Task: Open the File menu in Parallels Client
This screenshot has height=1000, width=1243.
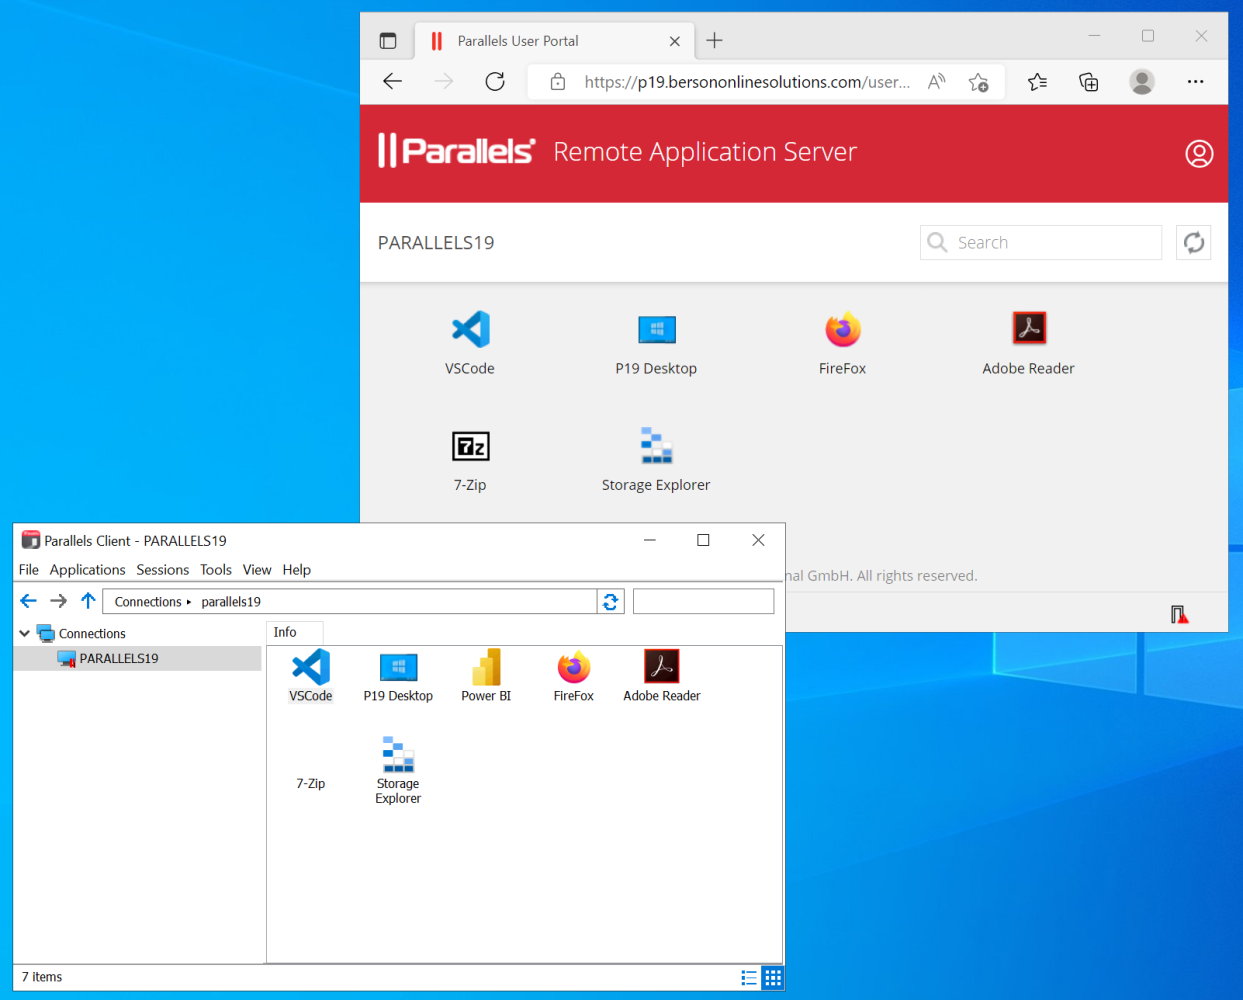Action: [x=29, y=570]
